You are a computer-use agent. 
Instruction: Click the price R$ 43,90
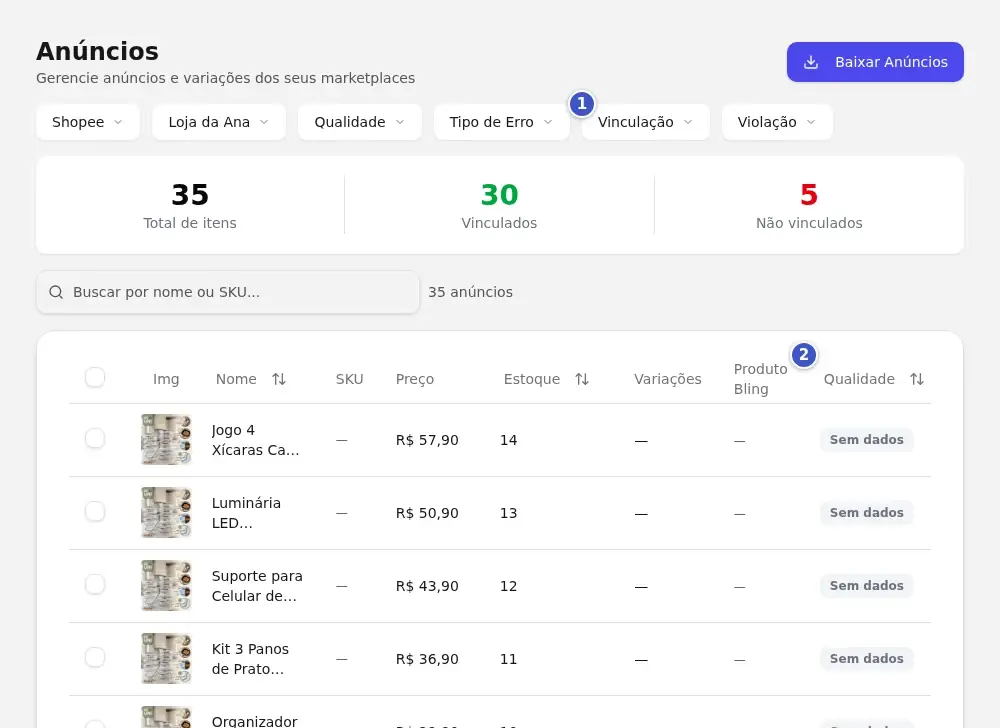[x=427, y=586]
